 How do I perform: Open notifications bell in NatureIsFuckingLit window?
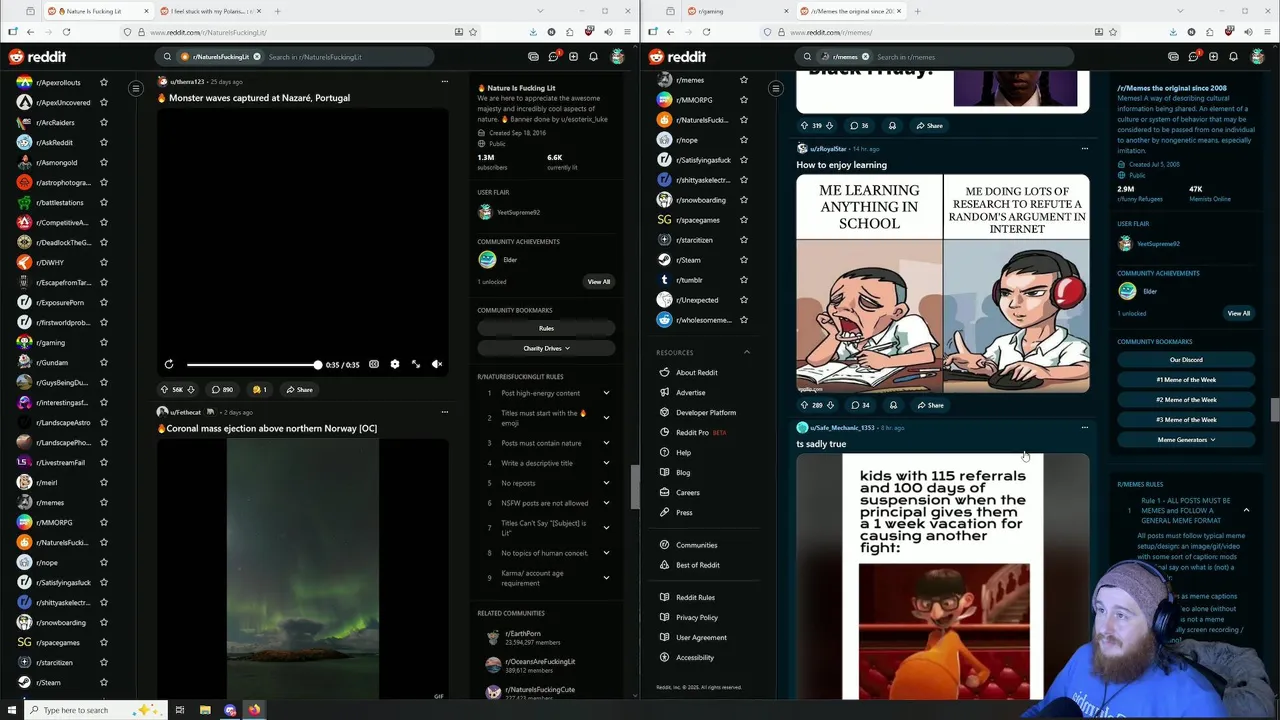[x=593, y=56]
